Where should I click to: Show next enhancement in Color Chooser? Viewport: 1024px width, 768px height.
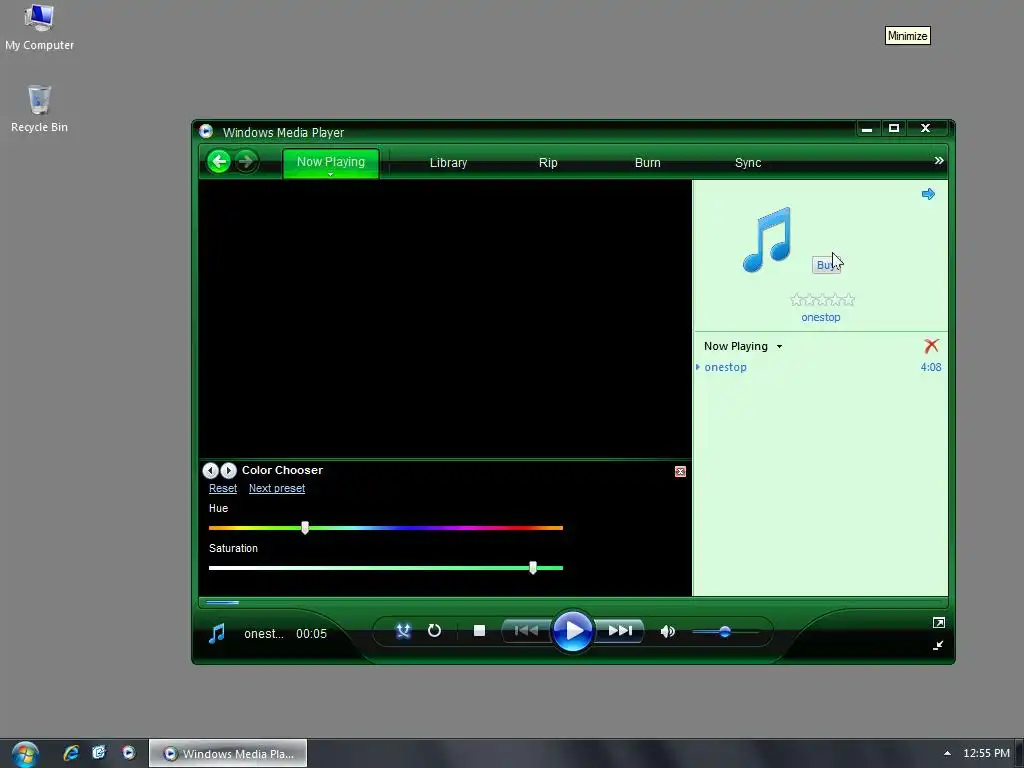coord(228,470)
